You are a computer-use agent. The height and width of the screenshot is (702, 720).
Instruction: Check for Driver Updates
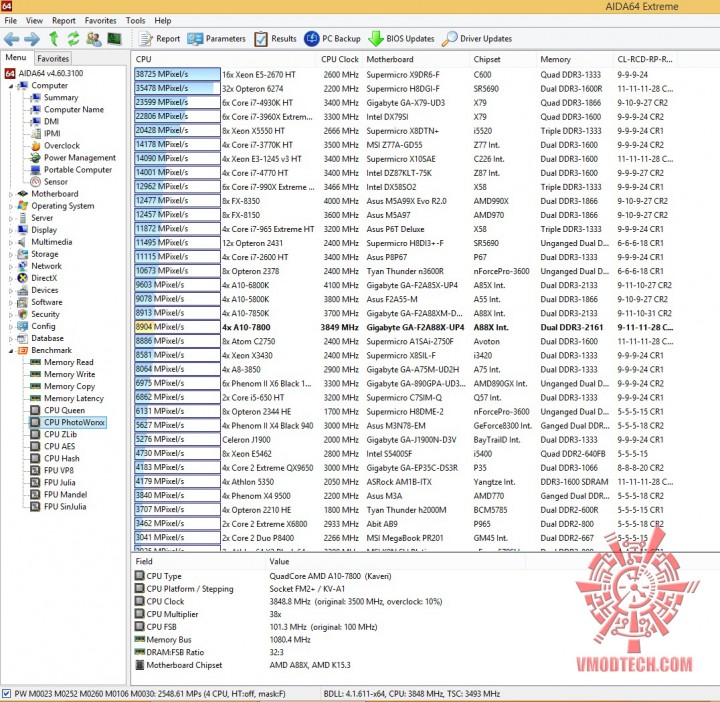[477, 39]
